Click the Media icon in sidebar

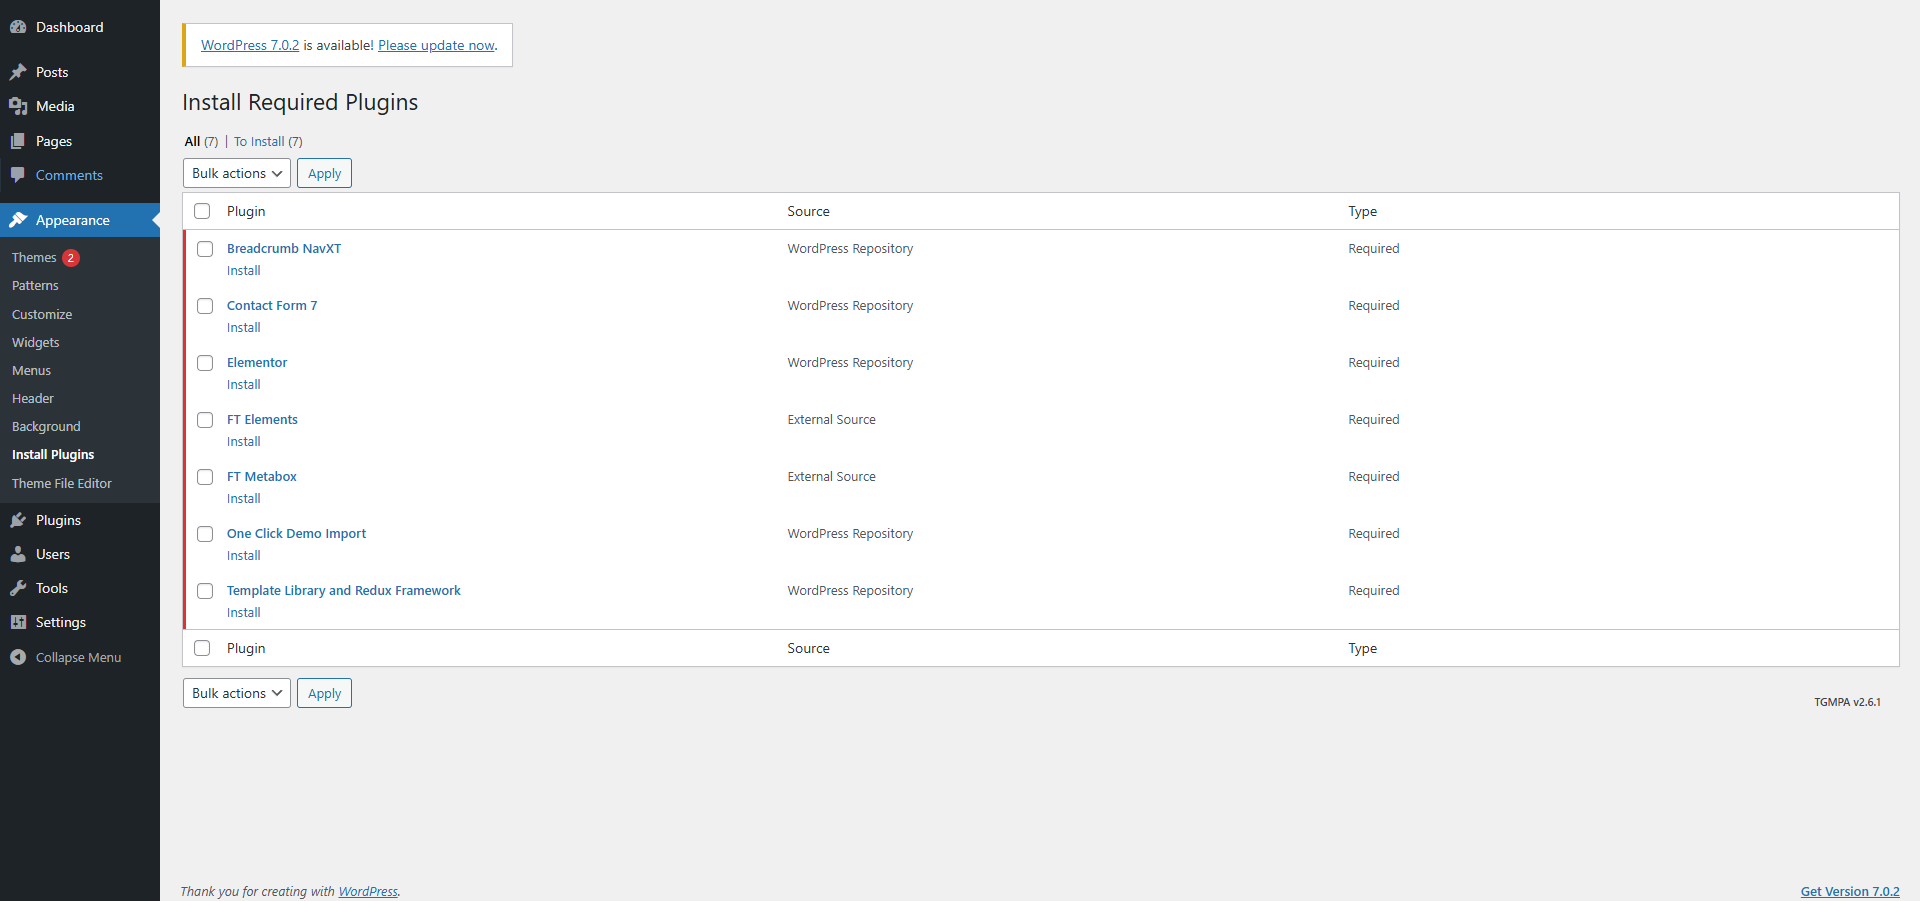18,106
